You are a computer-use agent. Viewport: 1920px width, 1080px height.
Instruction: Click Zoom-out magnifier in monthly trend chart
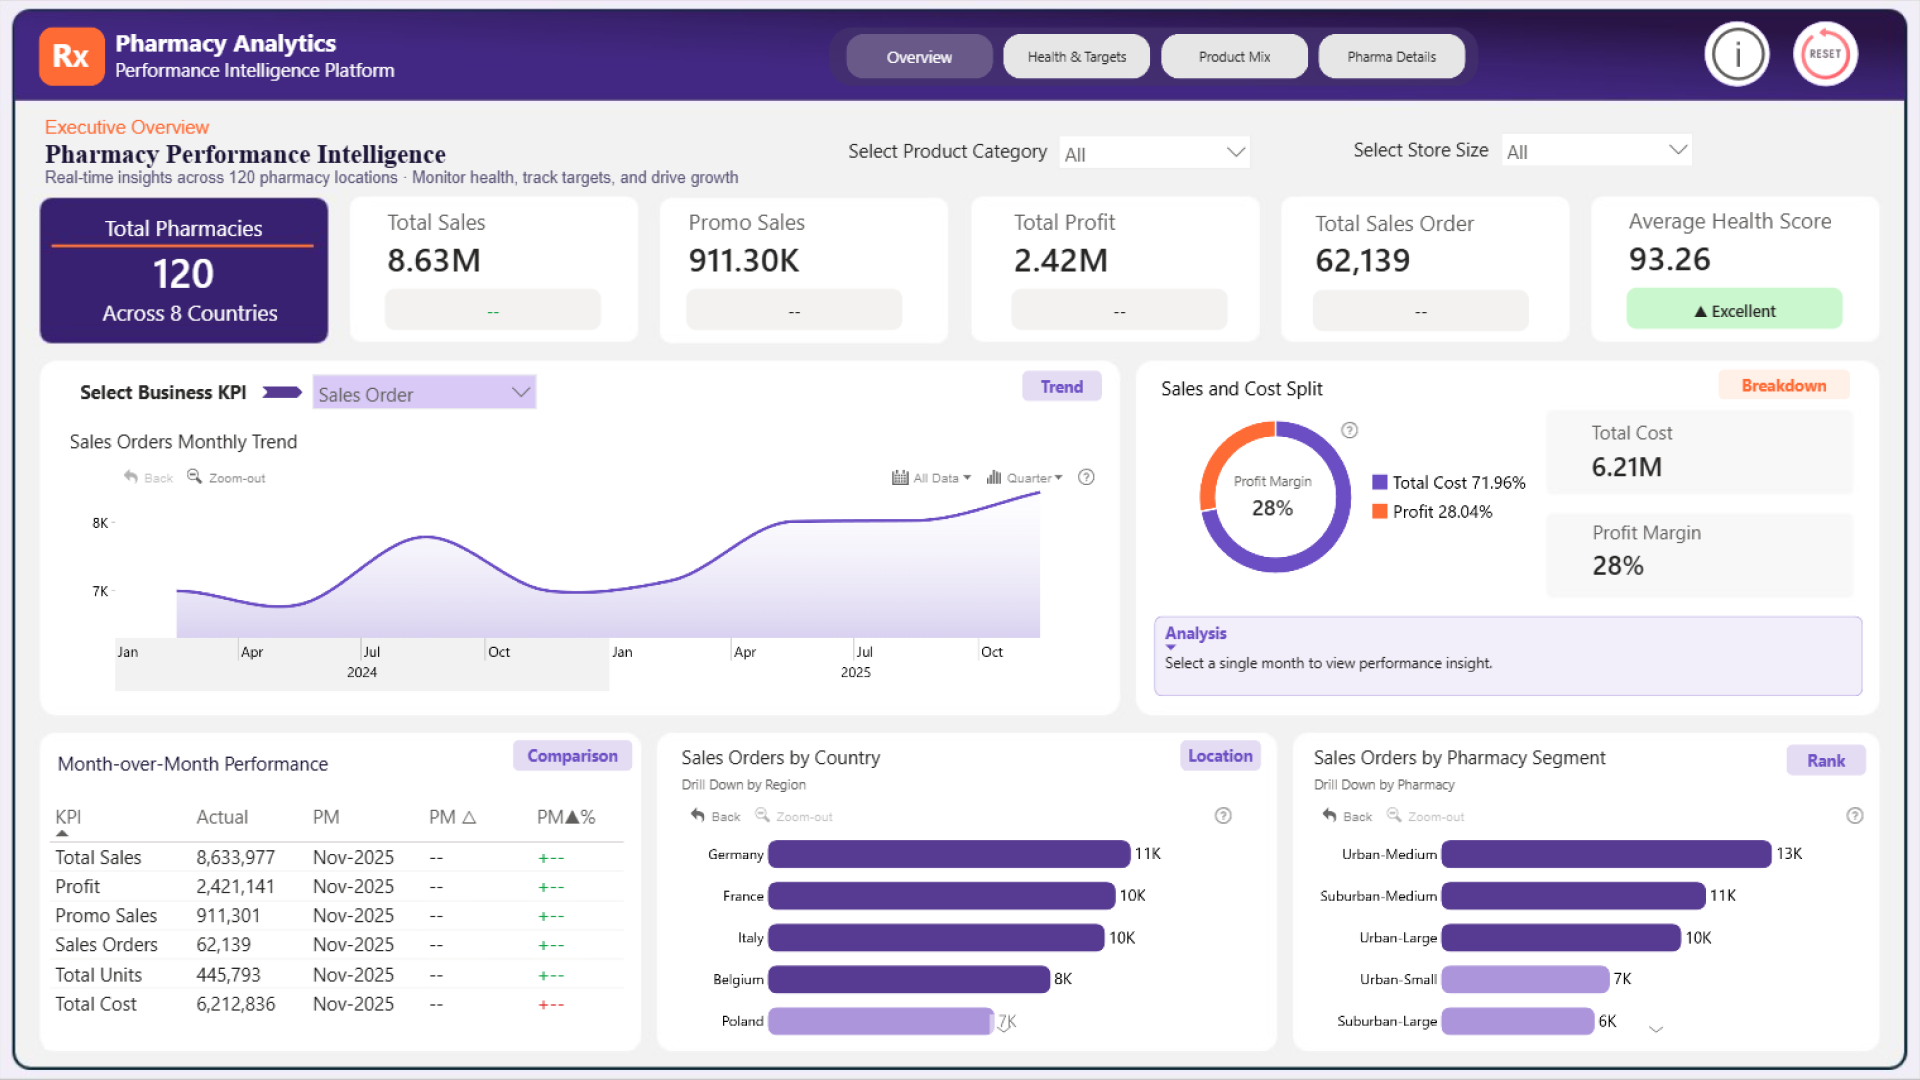(195, 477)
